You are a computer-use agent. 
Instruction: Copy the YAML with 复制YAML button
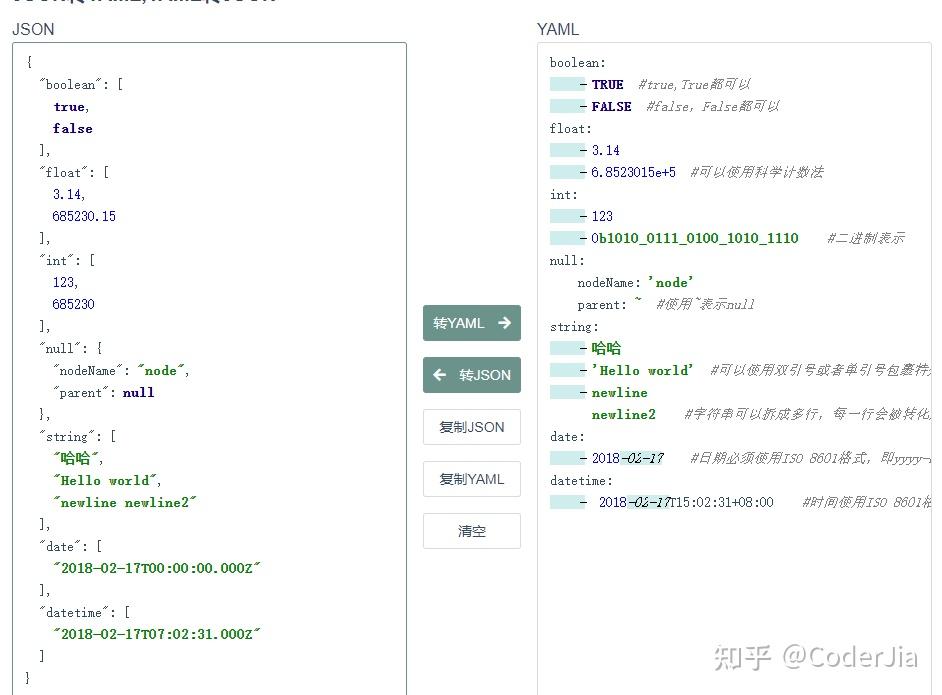472,479
